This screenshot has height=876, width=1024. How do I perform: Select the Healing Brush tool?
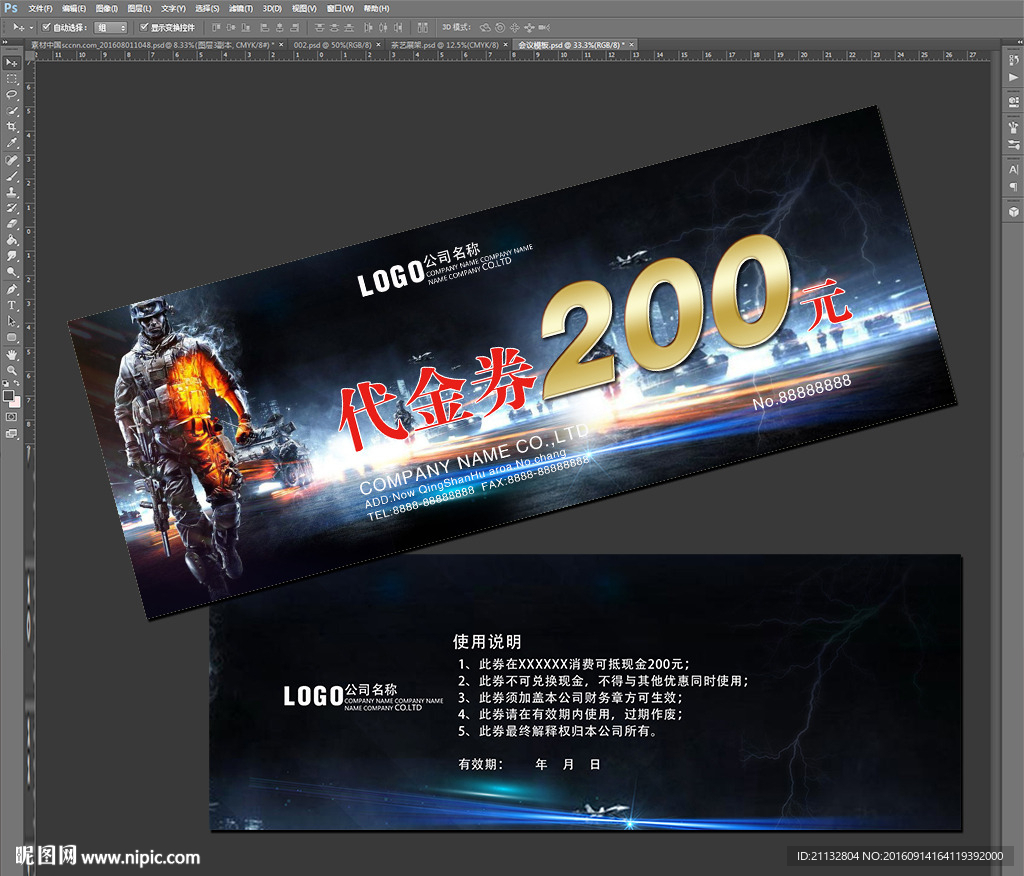tap(12, 160)
